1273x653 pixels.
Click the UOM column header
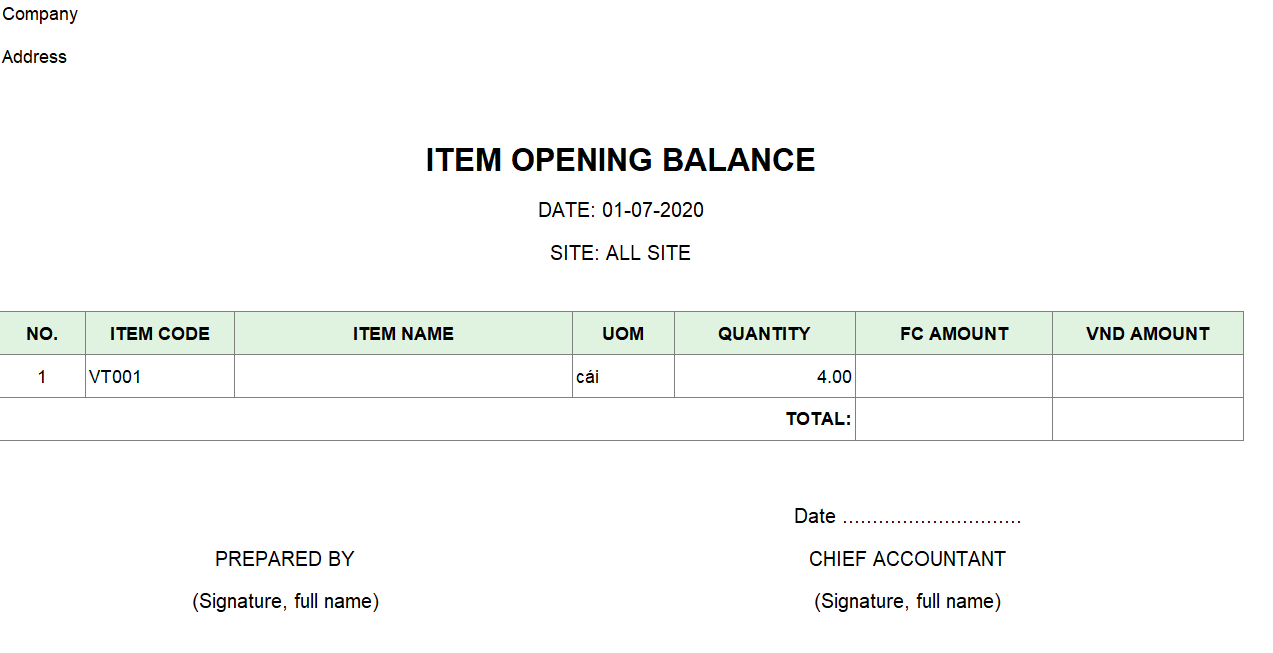tap(623, 334)
